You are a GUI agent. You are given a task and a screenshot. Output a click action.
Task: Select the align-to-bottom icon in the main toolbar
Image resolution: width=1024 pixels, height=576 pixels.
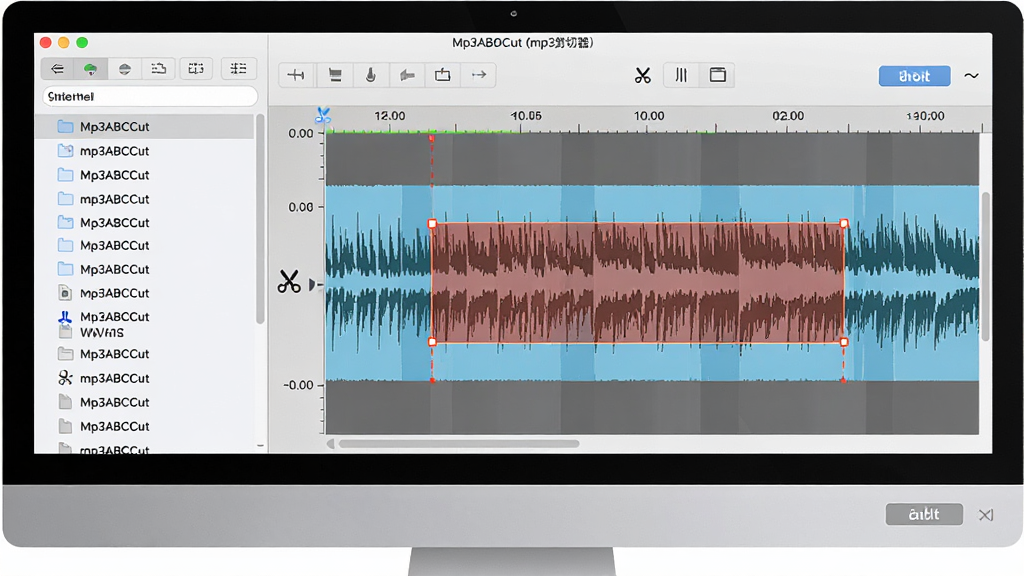click(x=335, y=75)
